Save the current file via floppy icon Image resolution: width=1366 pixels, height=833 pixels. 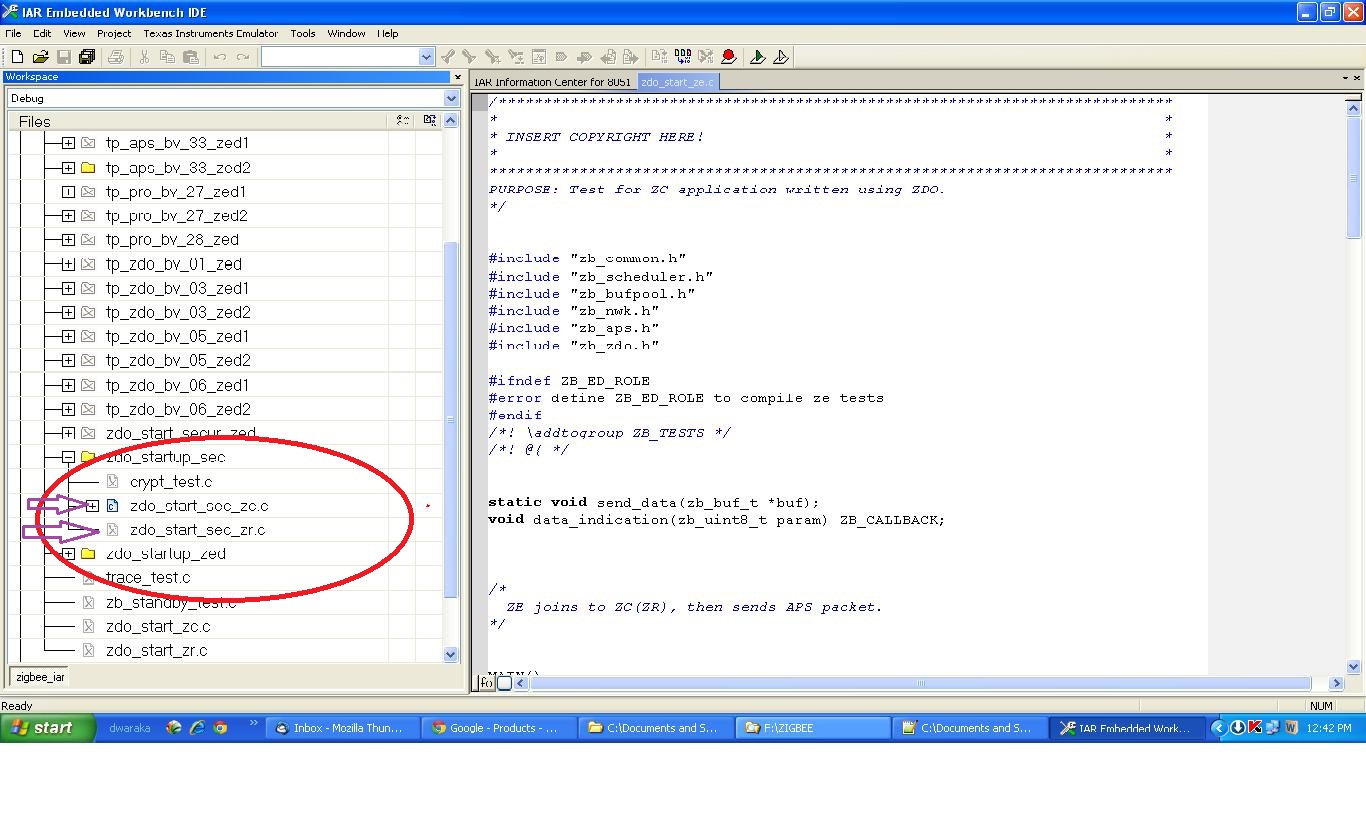tap(63, 57)
